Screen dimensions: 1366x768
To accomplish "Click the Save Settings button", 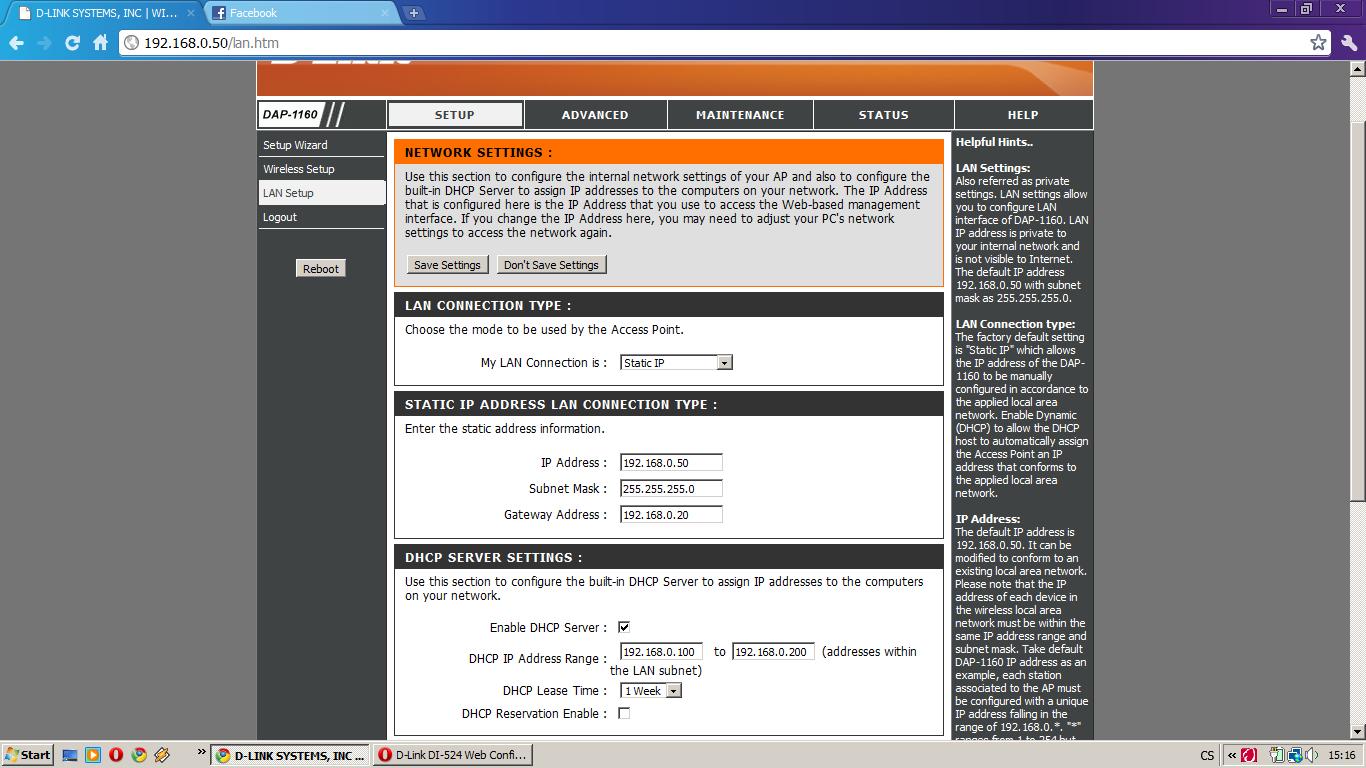I will tap(447, 265).
